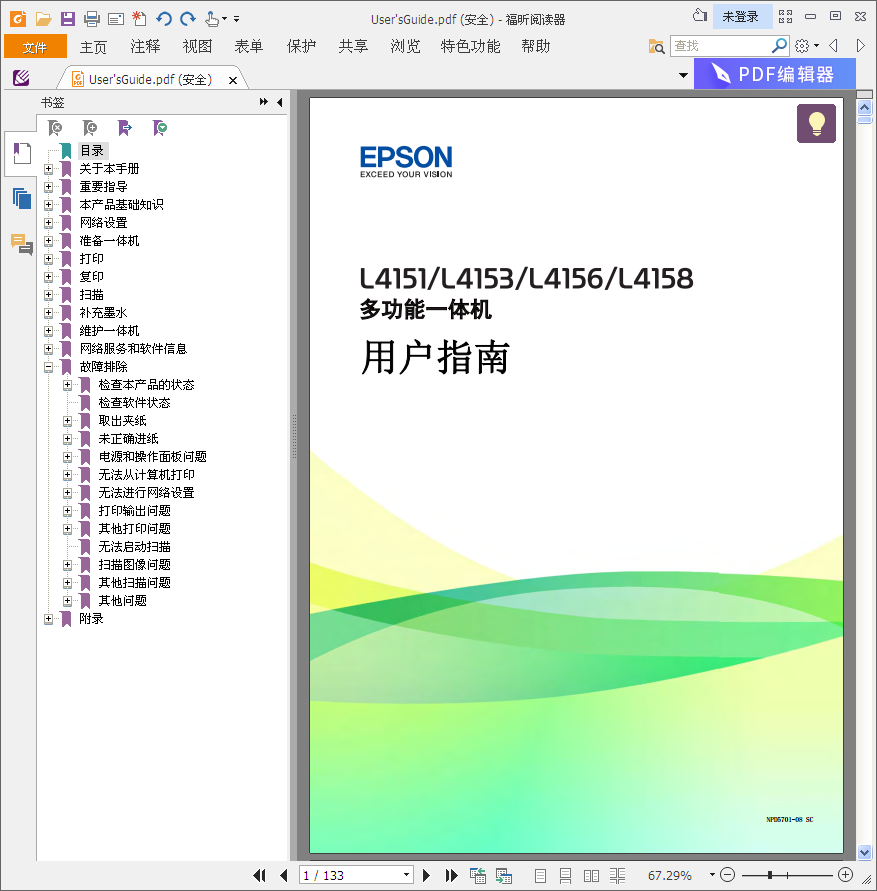Open the tab list dropdown arrow
The height and width of the screenshot is (891, 877).
683,75
